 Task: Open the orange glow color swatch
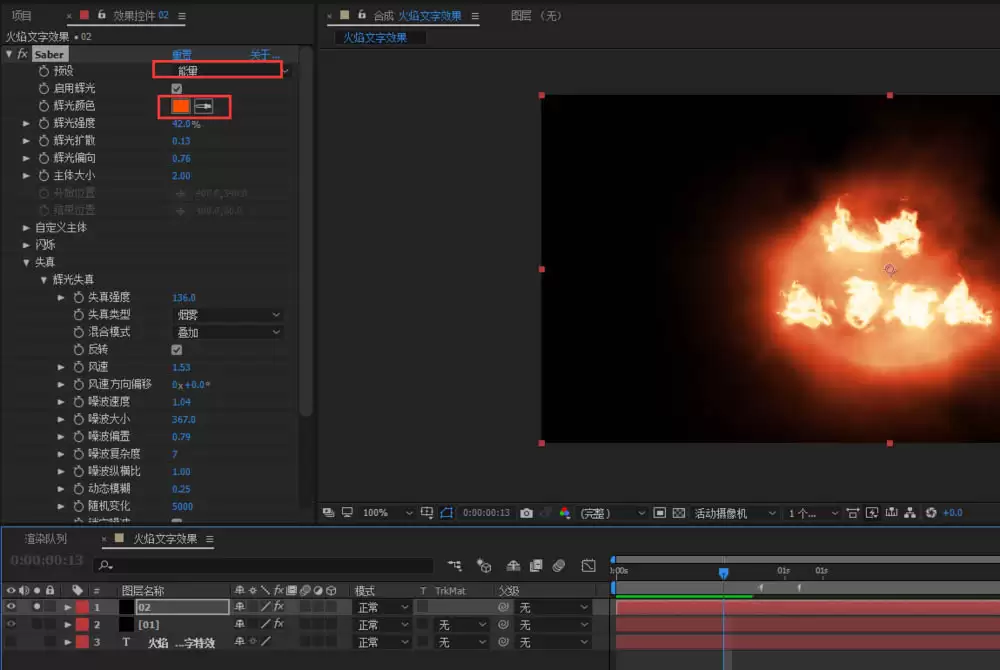(x=181, y=106)
